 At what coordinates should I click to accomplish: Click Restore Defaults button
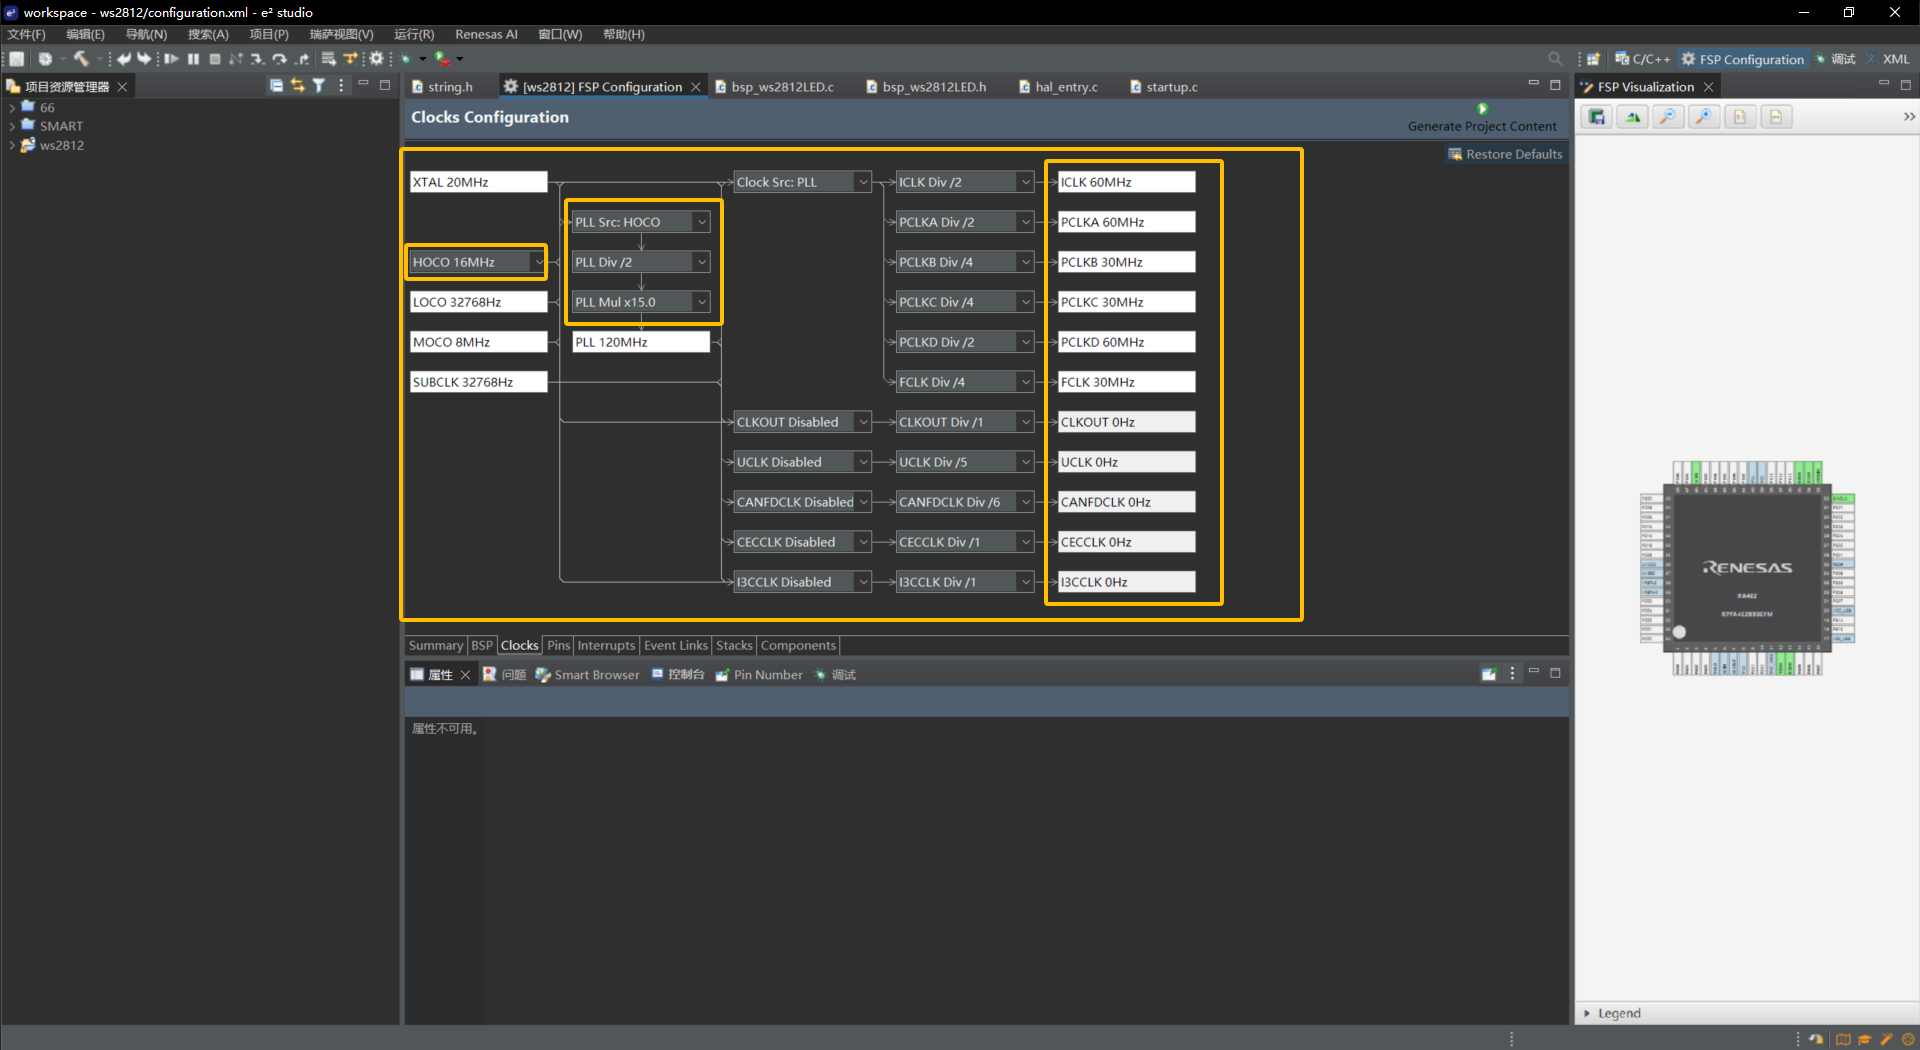[1505, 154]
